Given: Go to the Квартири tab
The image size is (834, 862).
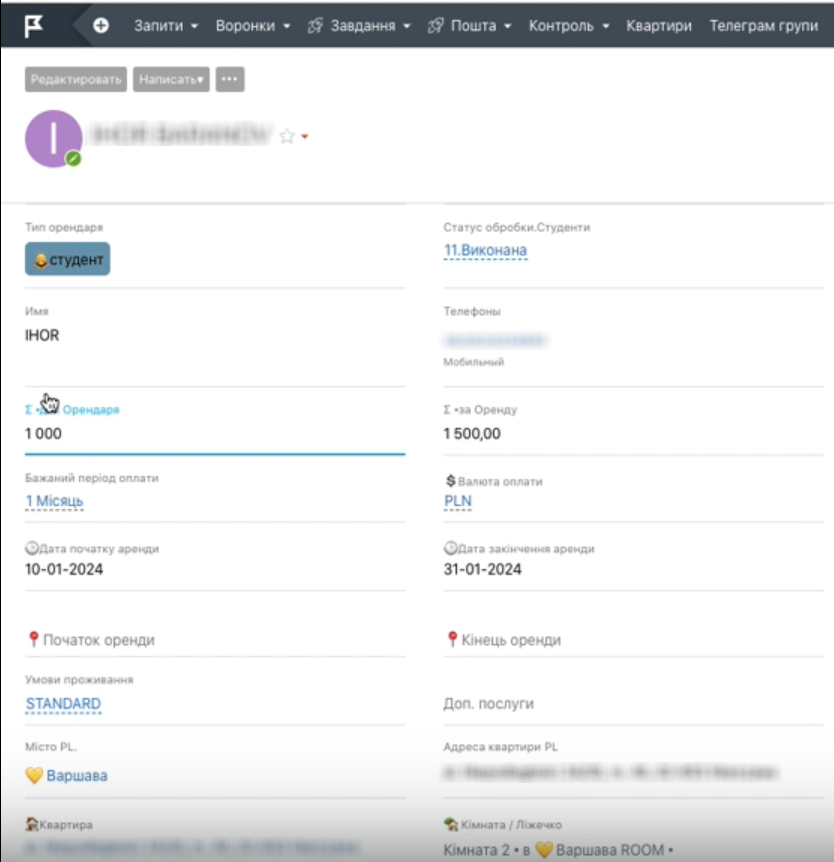Looking at the screenshot, I should click(x=658, y=25).
